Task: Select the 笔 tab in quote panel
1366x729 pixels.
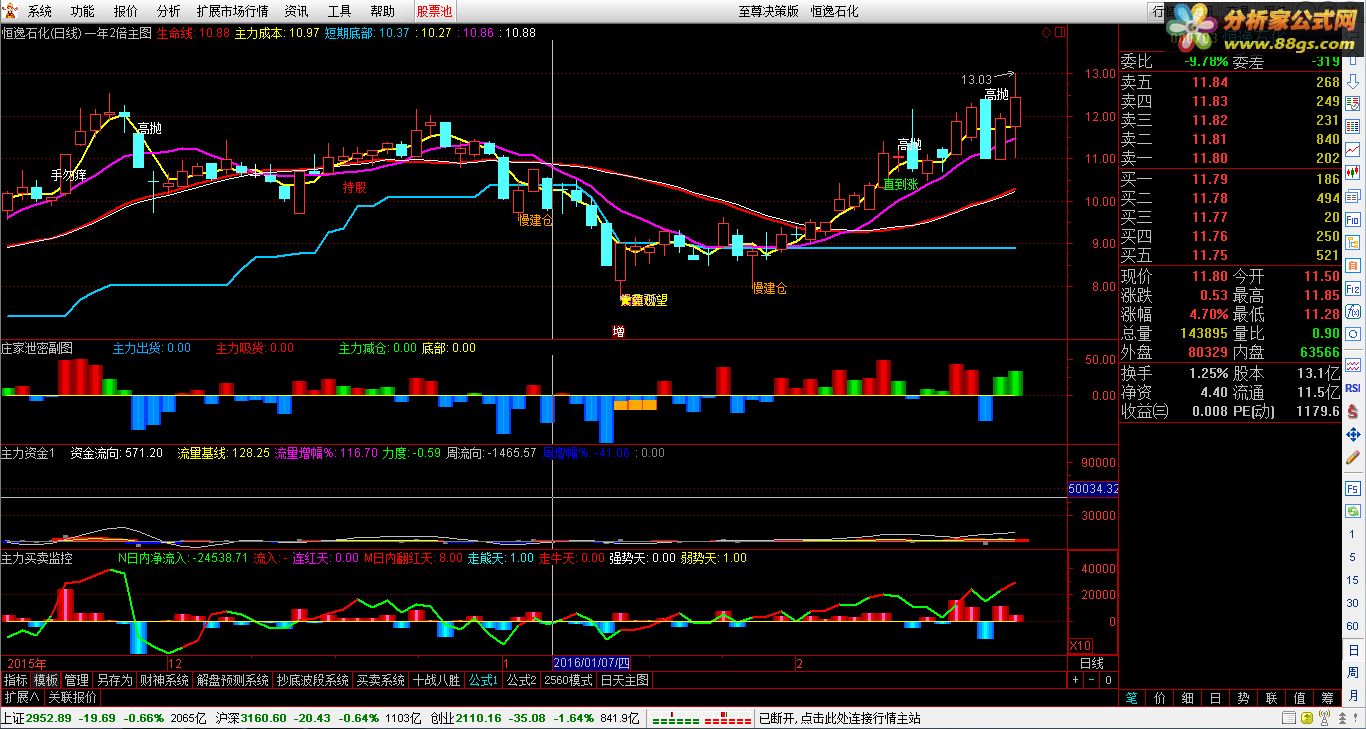Action: click(1131, 698)
